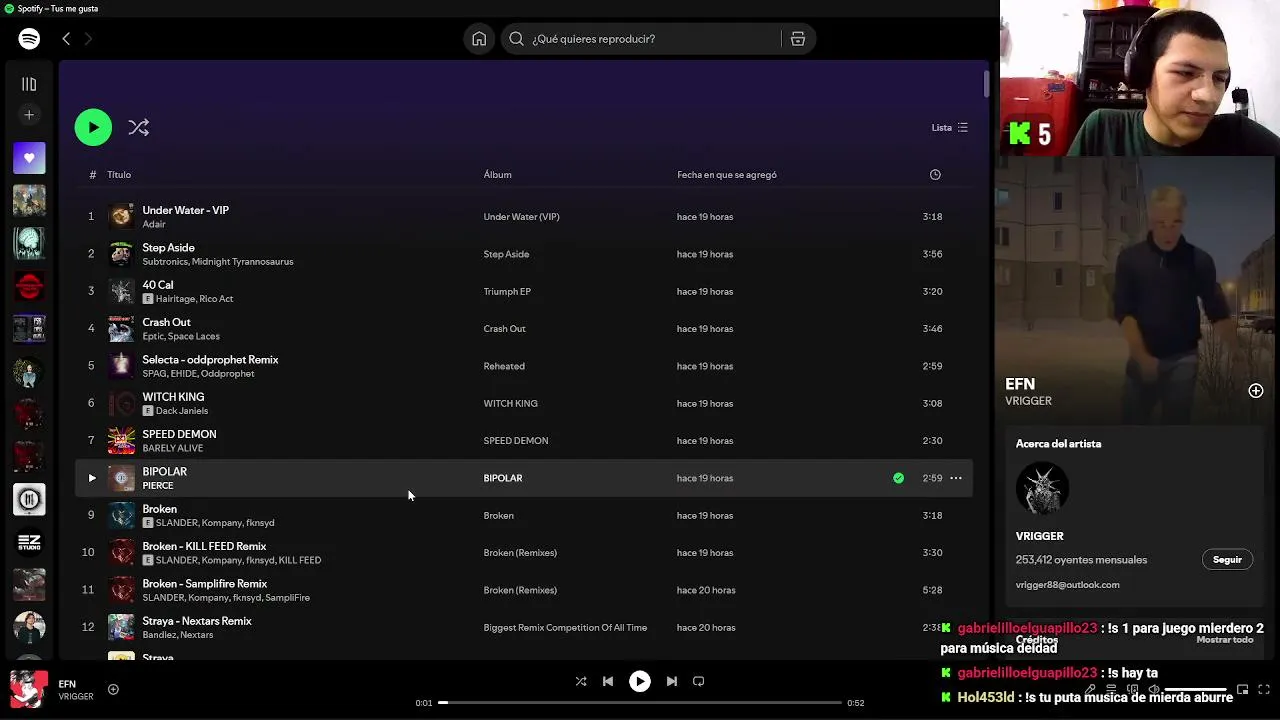
Task: Open the Reheated album link
Action: point(504,366)
